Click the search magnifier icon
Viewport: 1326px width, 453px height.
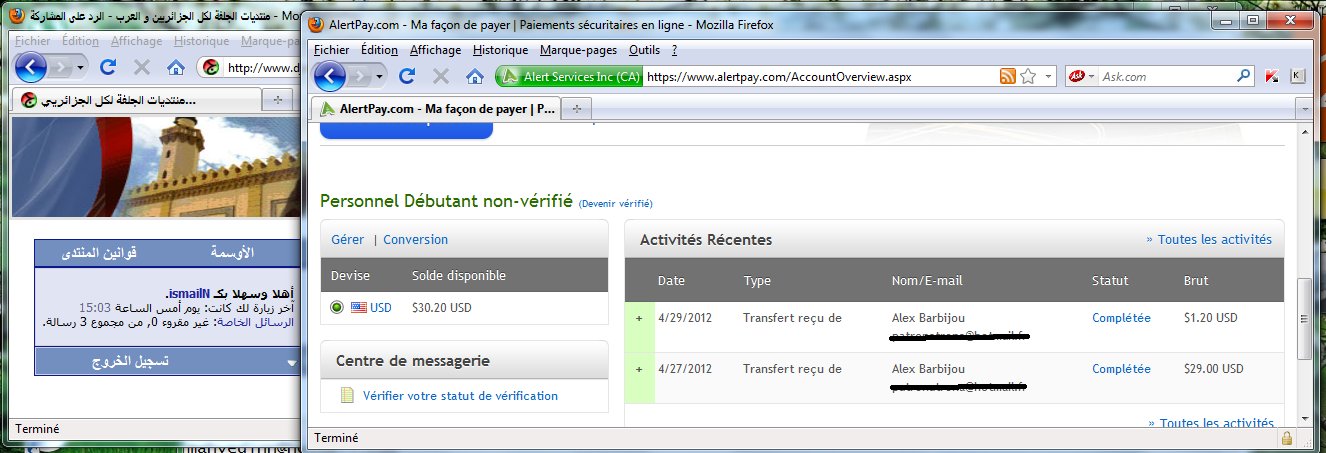1244,76
